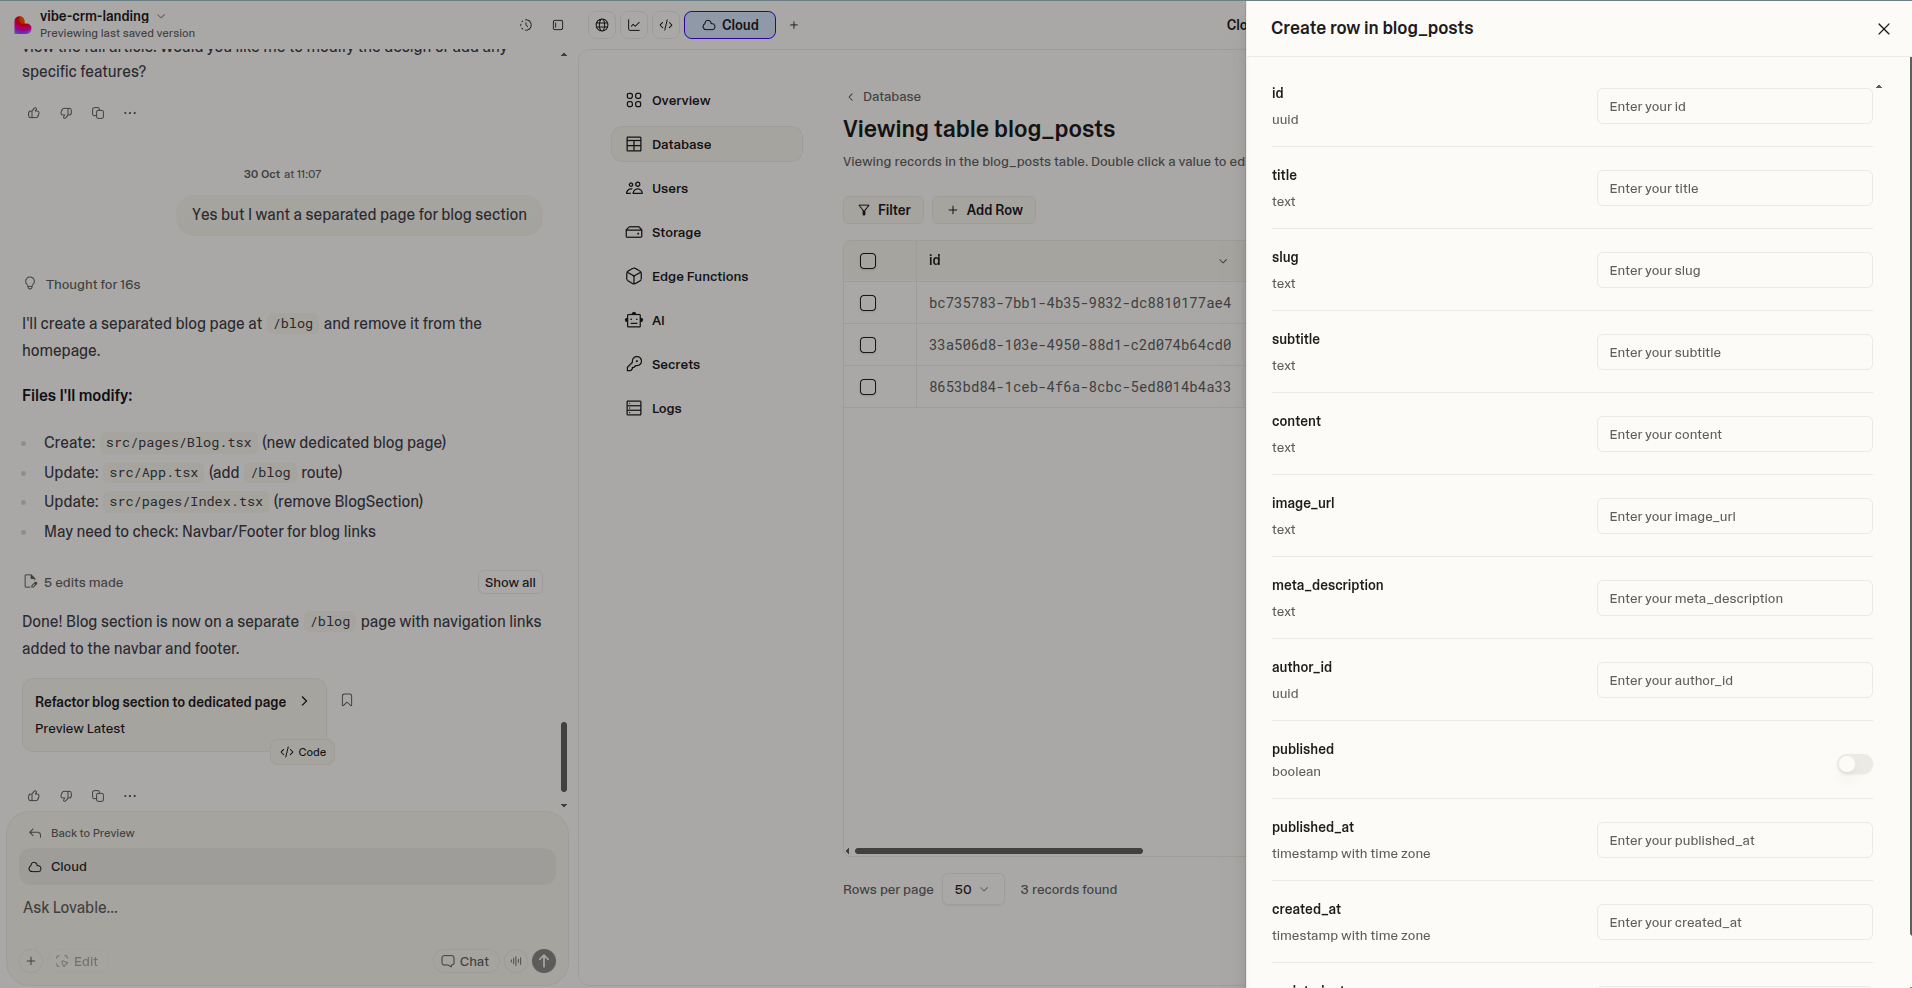Open the code view icon in toolbar
The height and width of the screenshot is (988, 1912).
666,25
